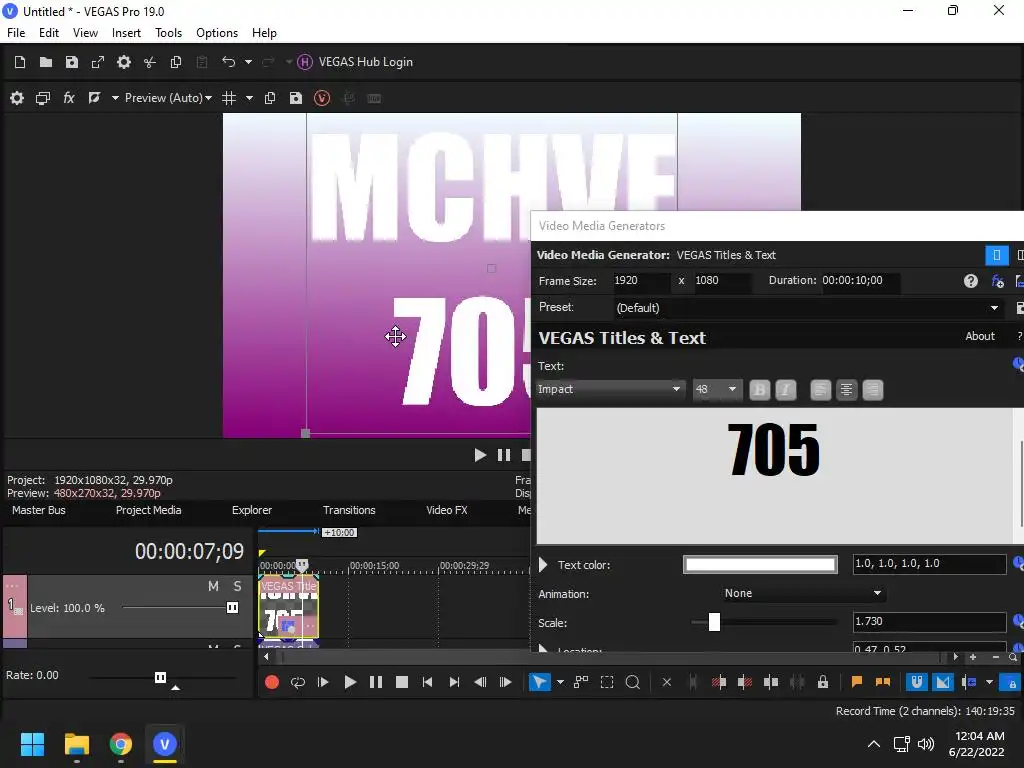
Task: Switch to the Explorer tab
Action: (251, 510)
